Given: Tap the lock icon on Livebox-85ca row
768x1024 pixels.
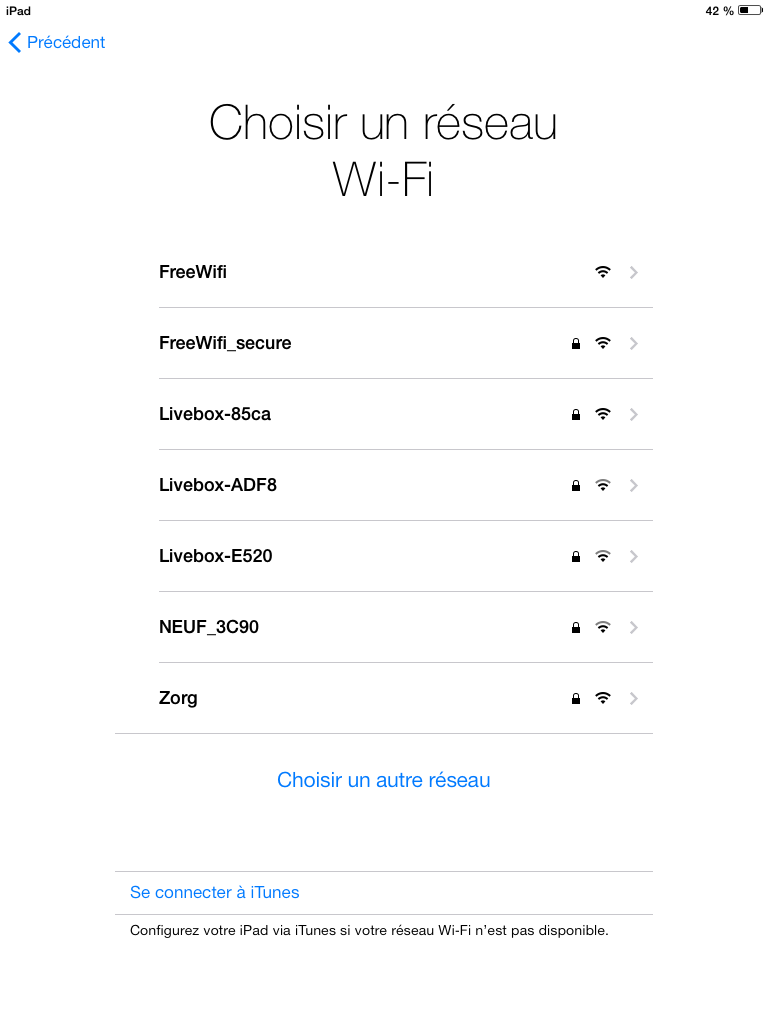Looking at the screenshot, I should (x=575, y=415).
